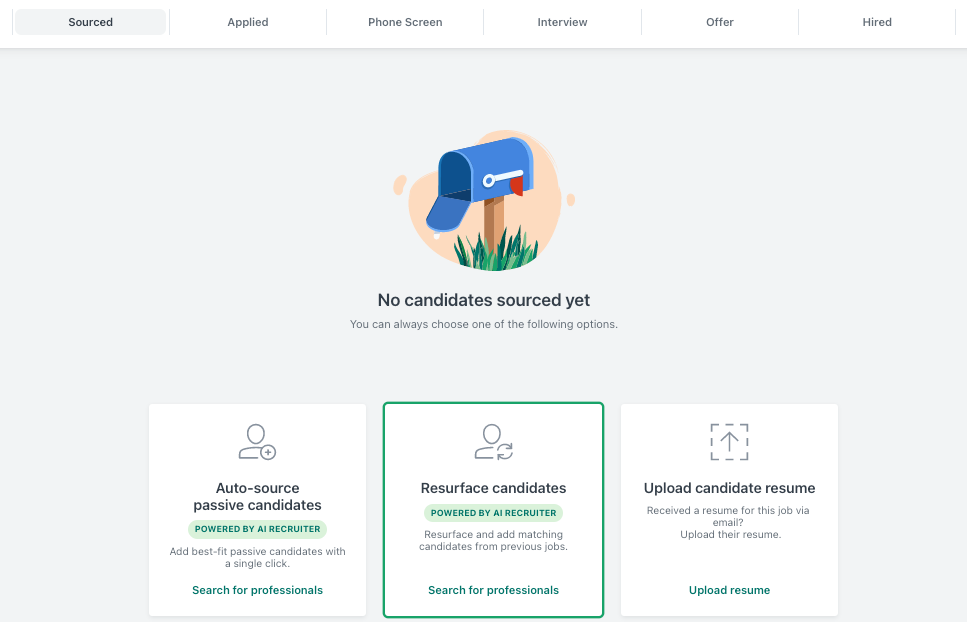This screenshot has width=967, height=622.
Task: Click Search for professionals under Resurface candidates
Action: (493, 590)
